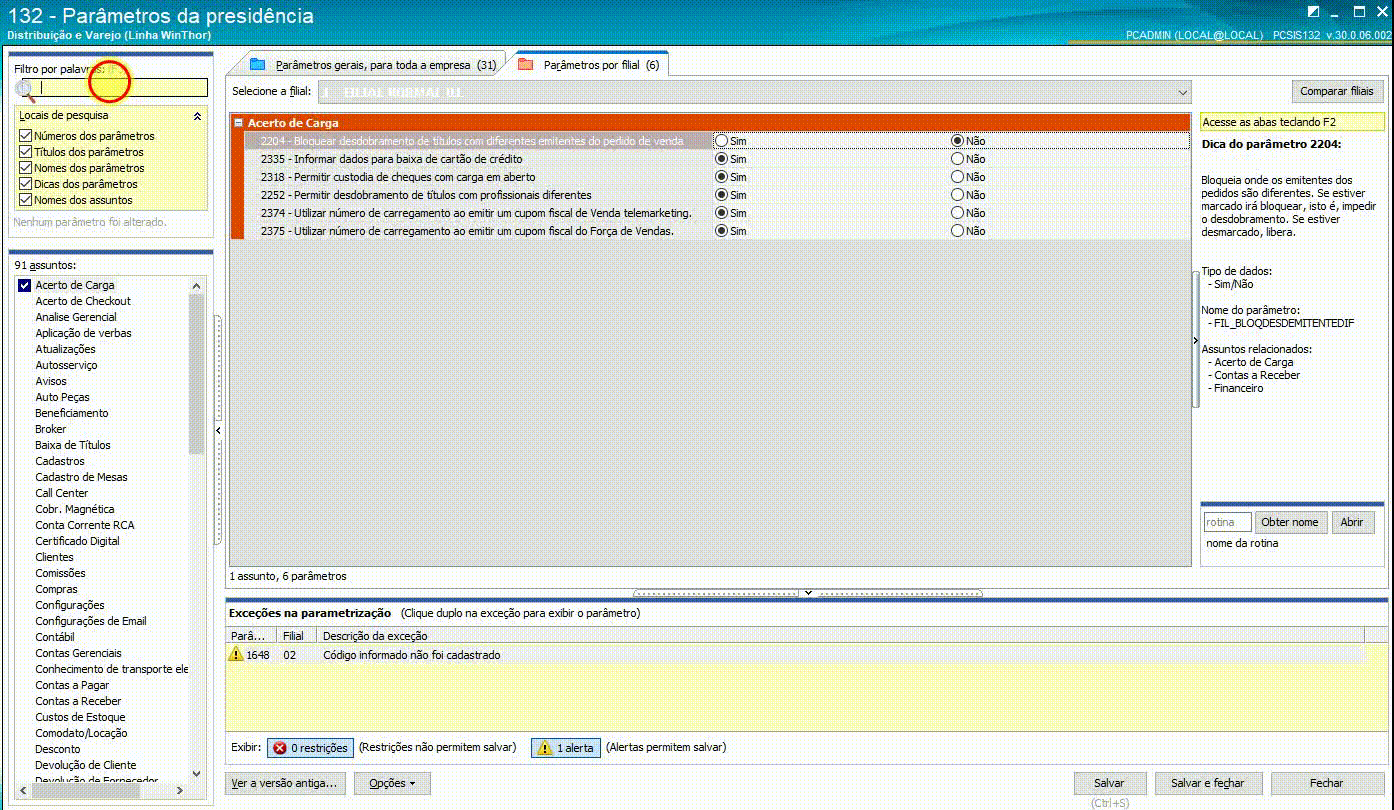The height and width of the screenshot is (810, 1394).
Task: Toggle Números dos parâmetros checkbox
Action: pyautogui.click(x=26, y=136)
